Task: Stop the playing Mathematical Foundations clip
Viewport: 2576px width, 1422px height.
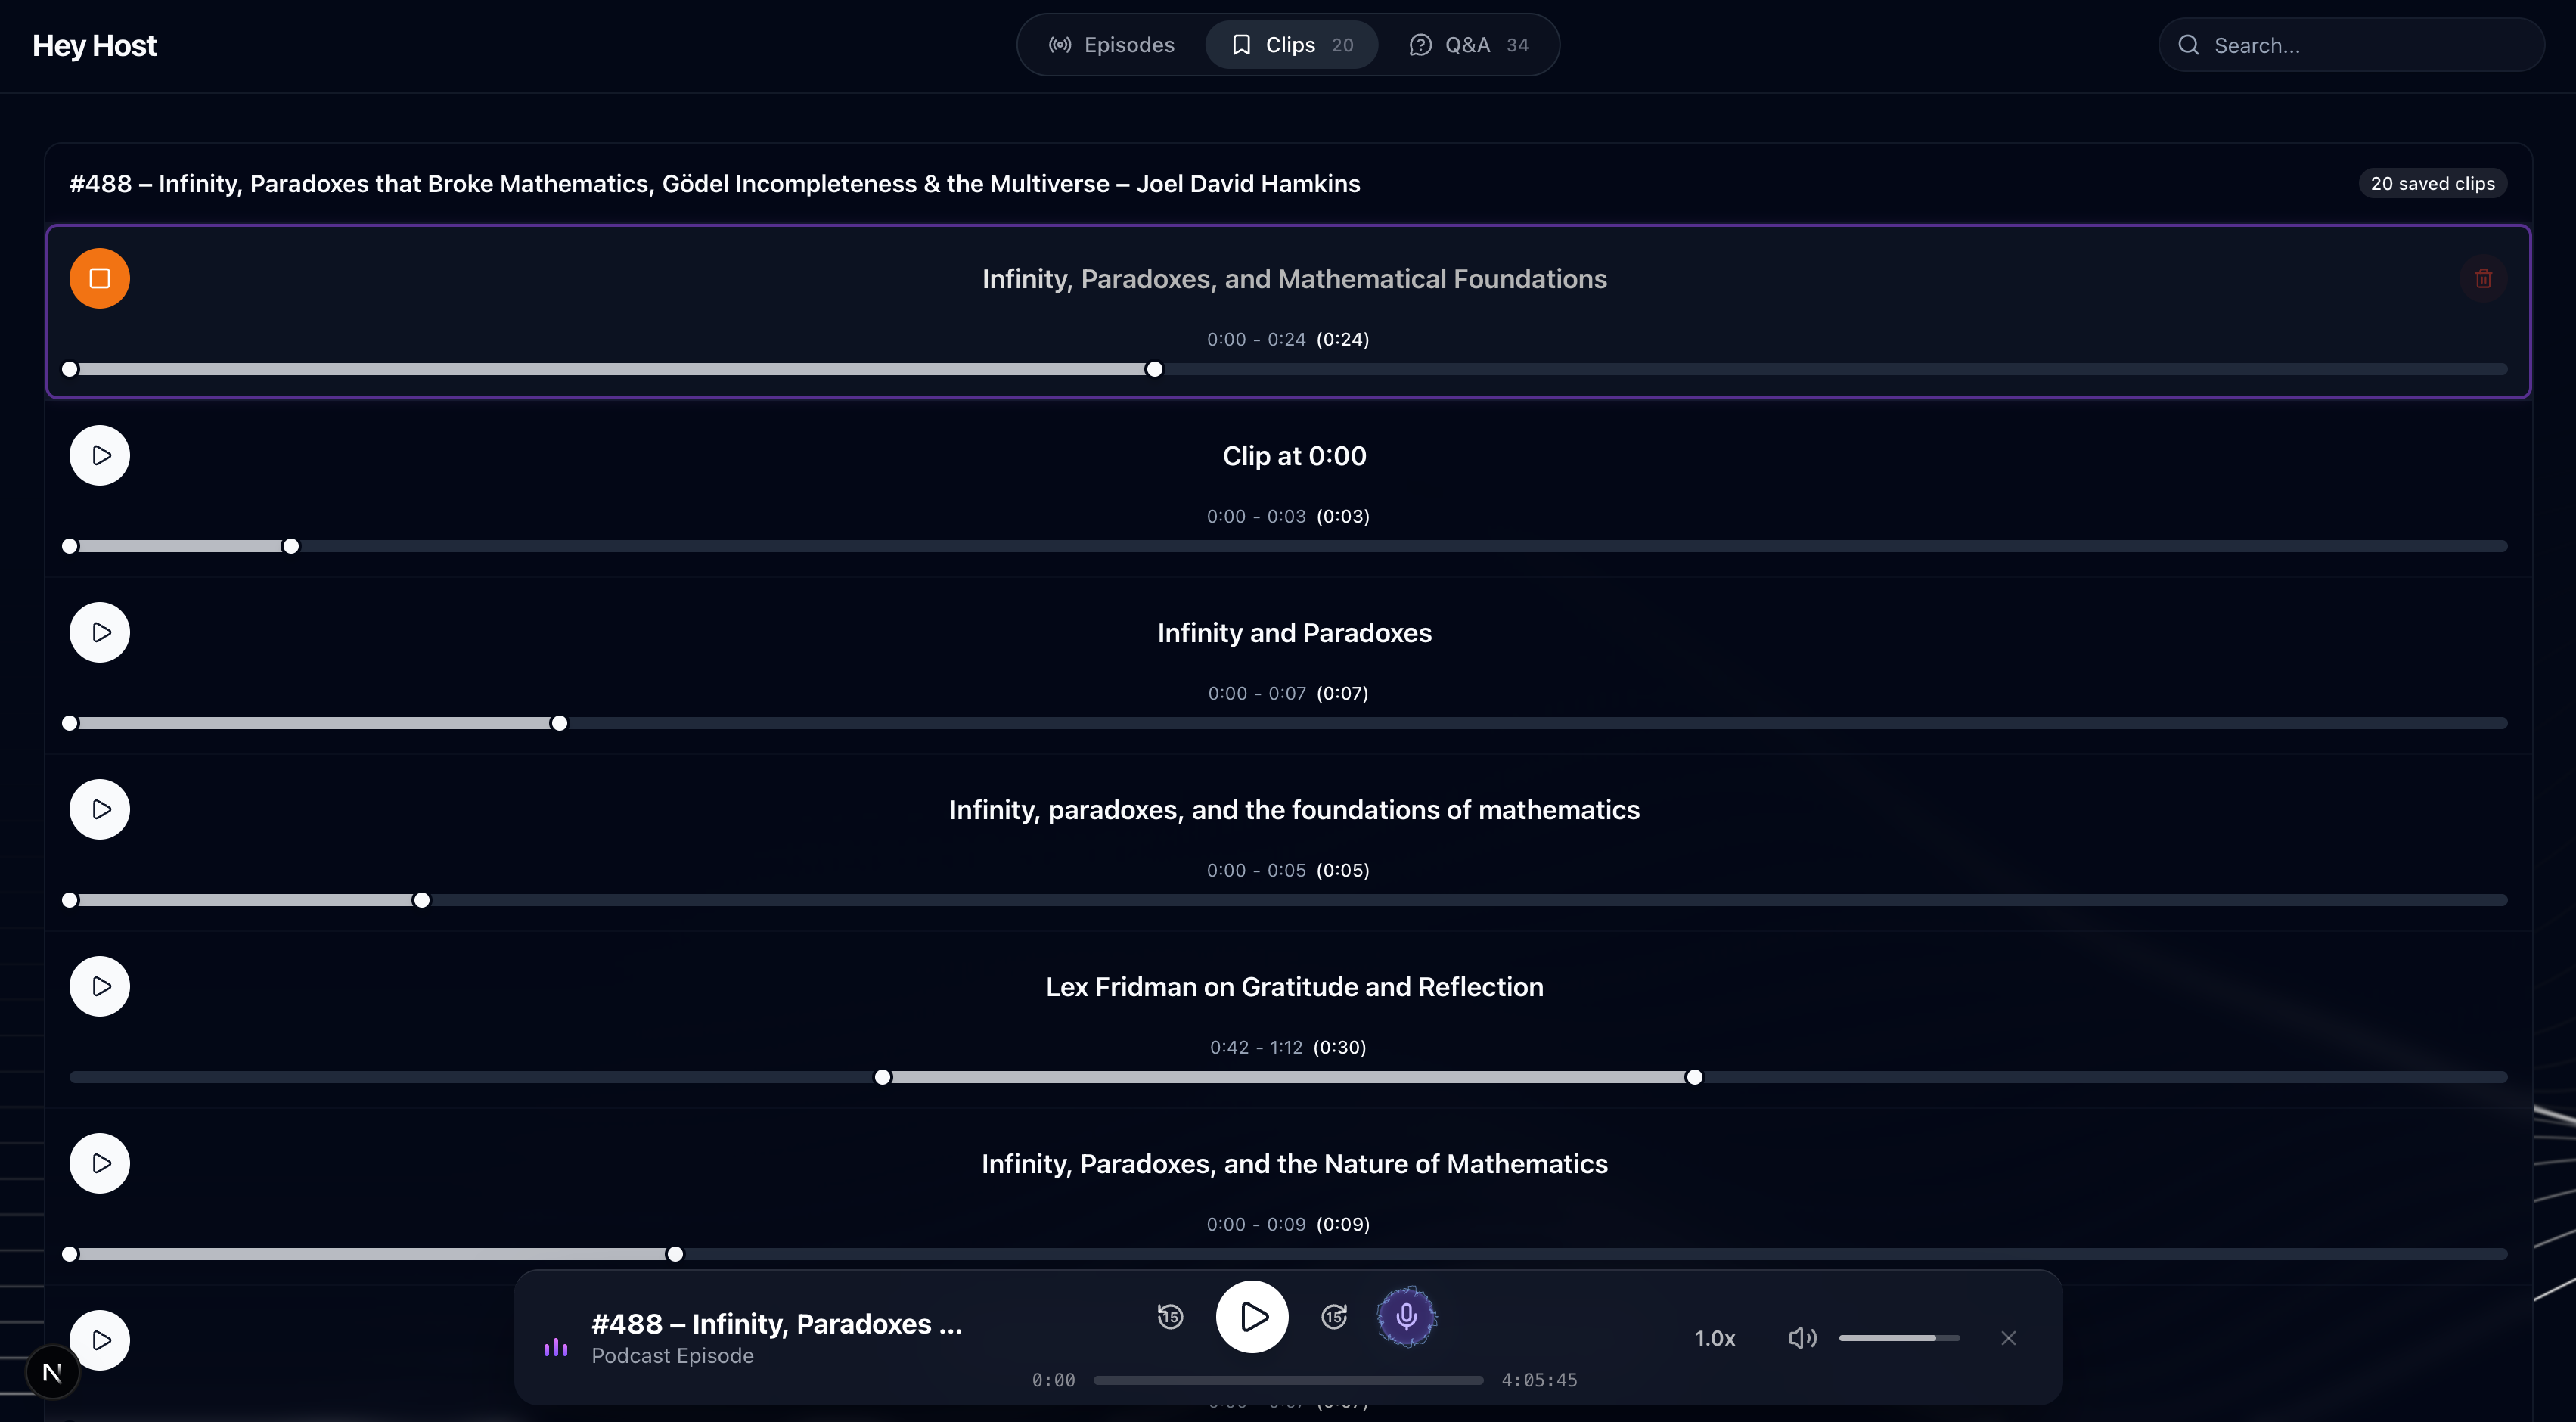Action: tap(99, 278)
